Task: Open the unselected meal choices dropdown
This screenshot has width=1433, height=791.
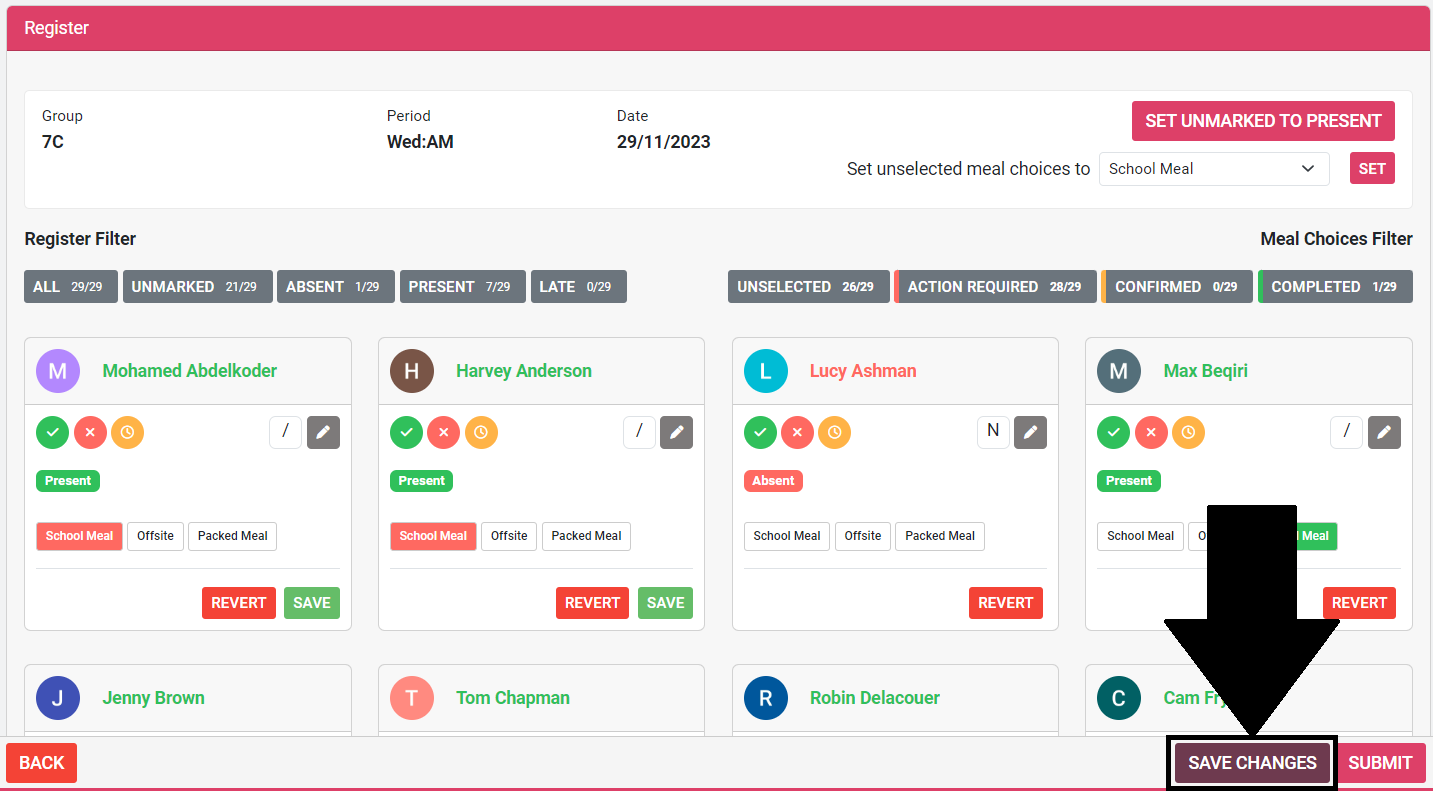Action: pos(1213,169)
